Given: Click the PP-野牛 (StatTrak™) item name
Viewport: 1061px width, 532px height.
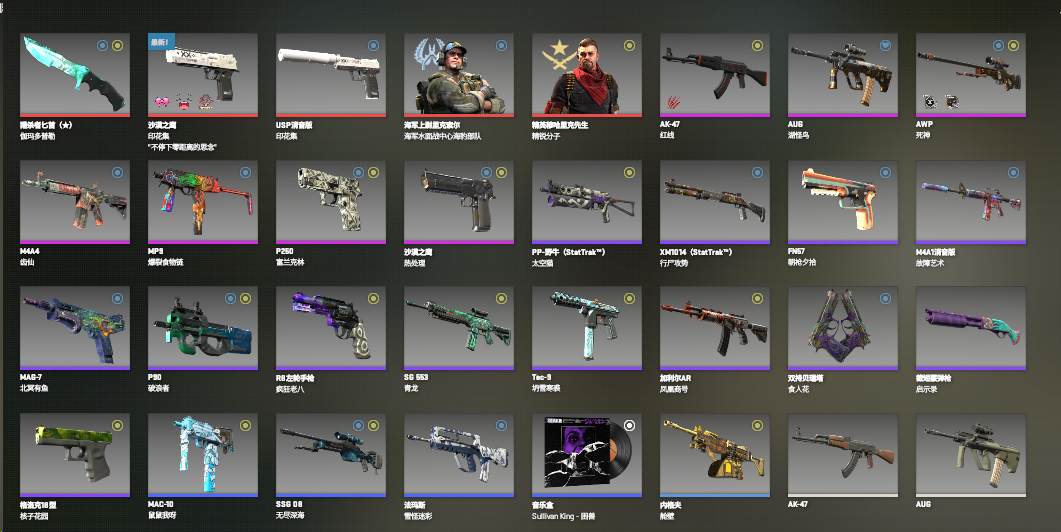Looking at the screenshot, I should point(568,252).
